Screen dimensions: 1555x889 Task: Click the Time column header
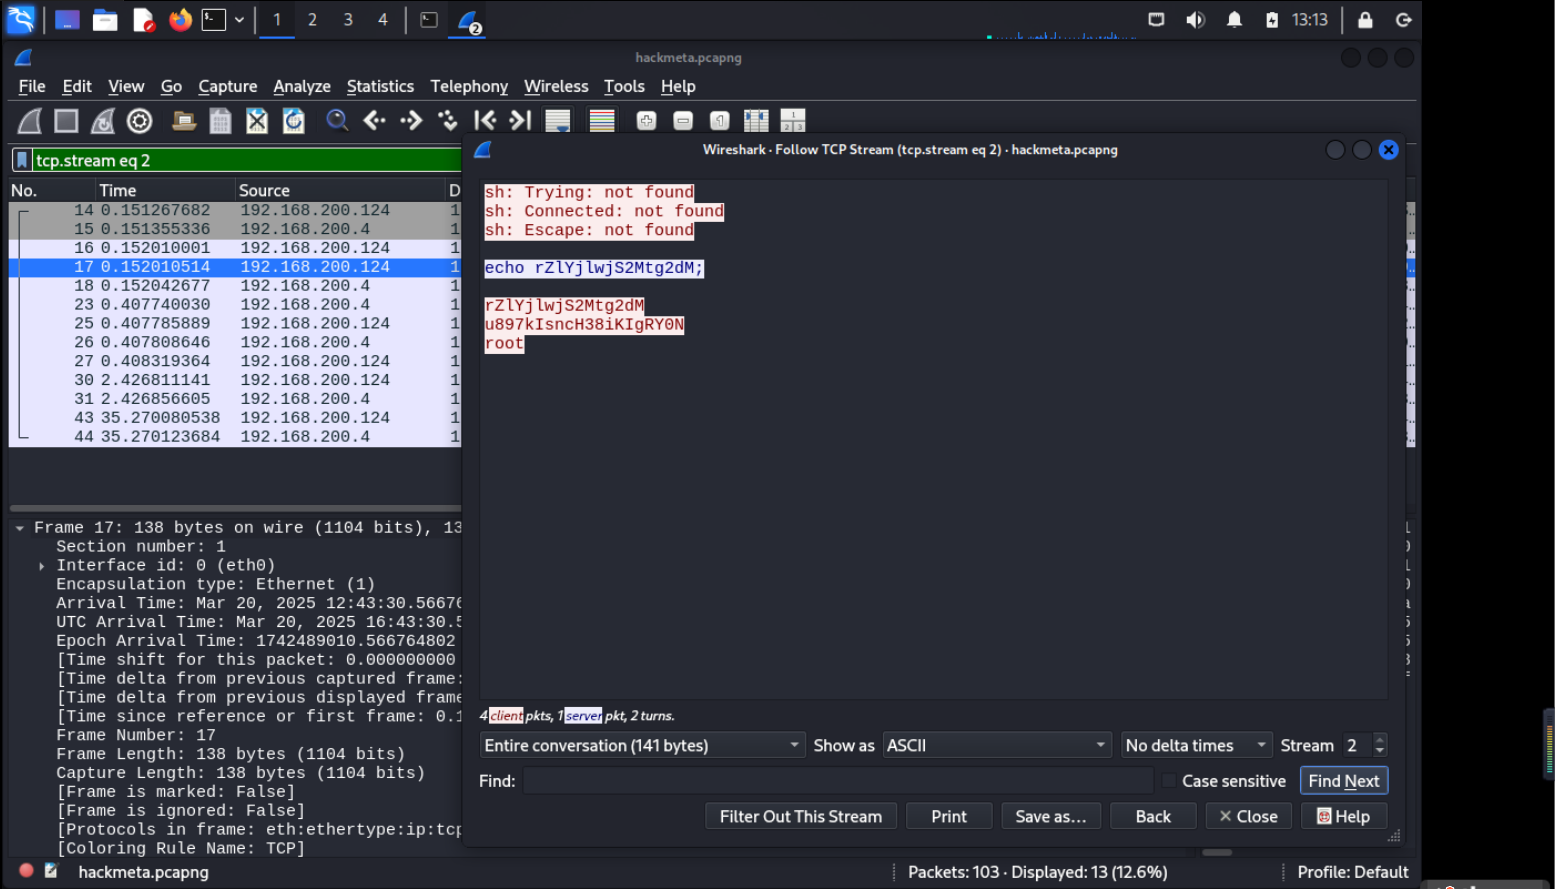point(164,190)
